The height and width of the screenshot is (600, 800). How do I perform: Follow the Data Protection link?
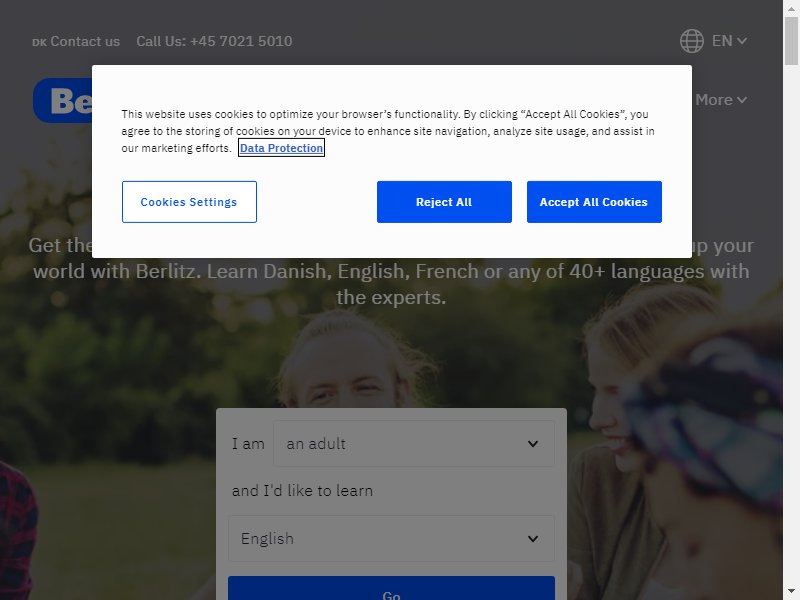coord(281,148)
